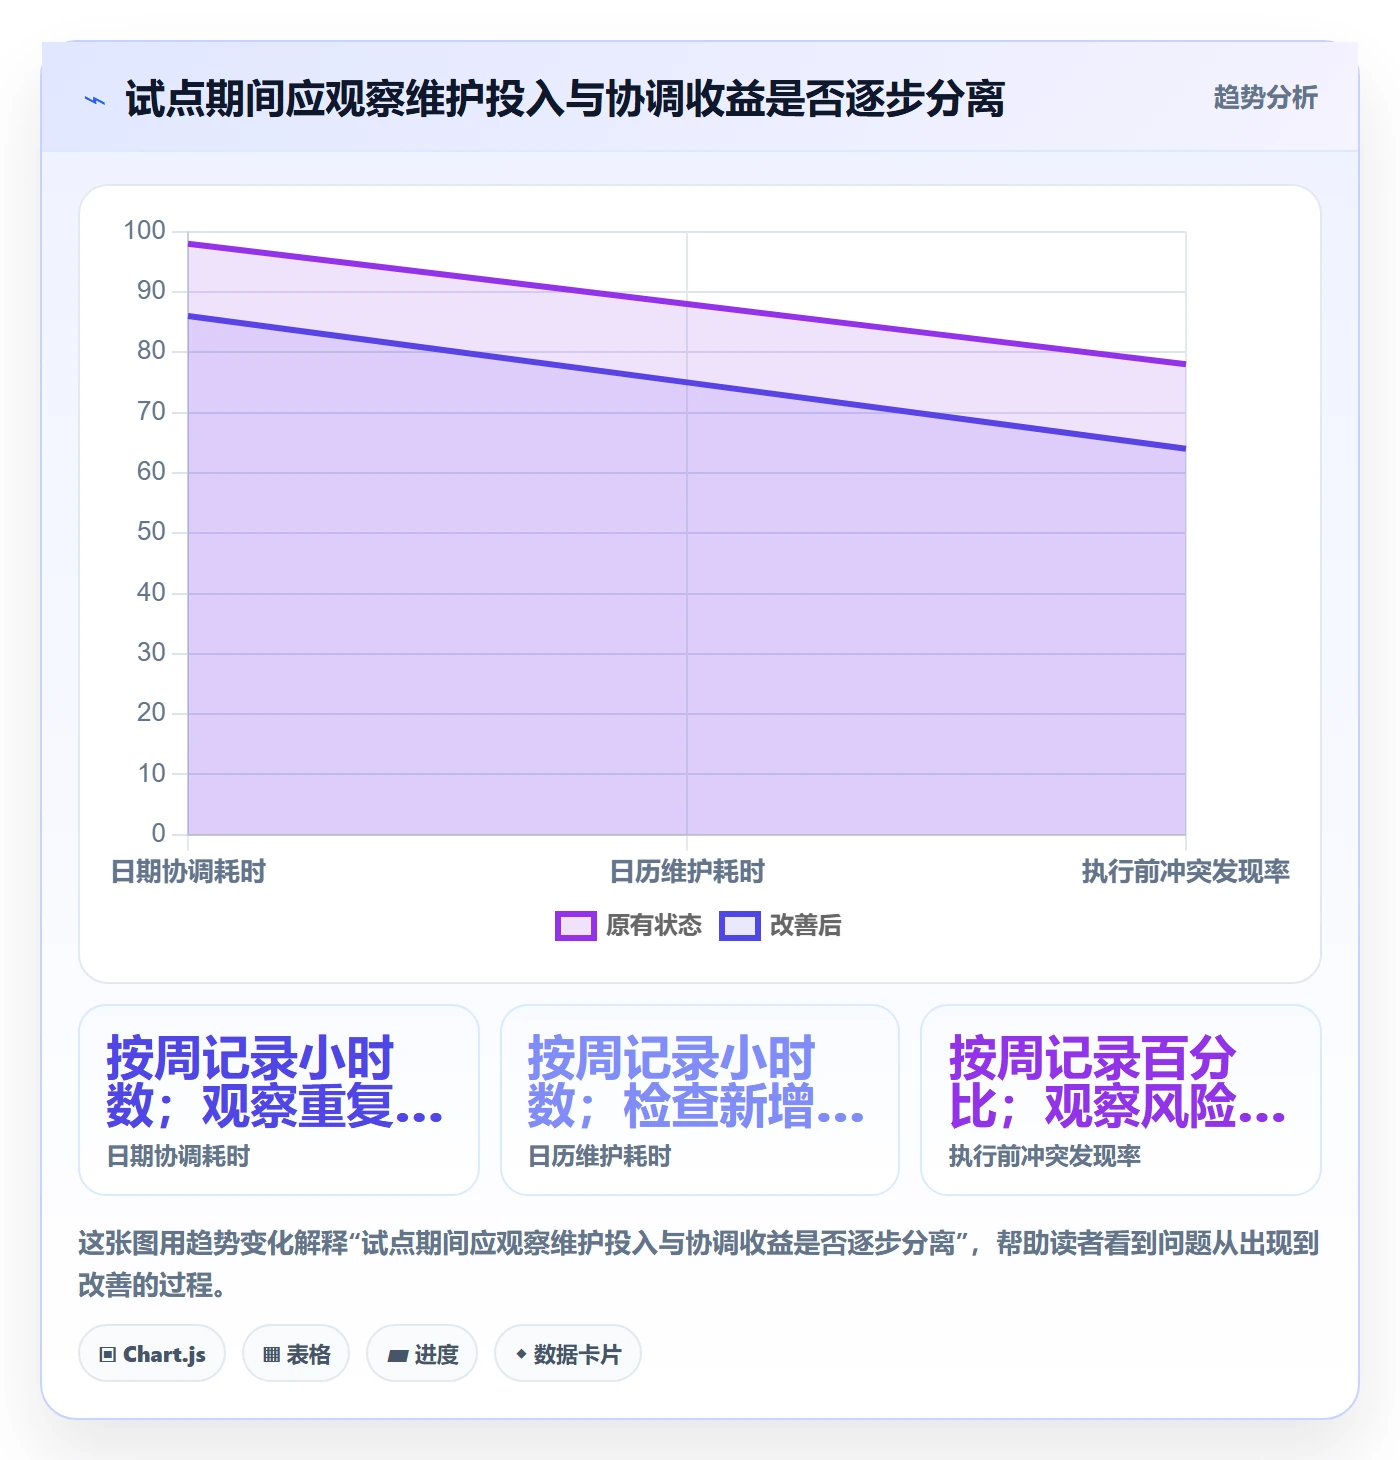Click the 100 y-axis value
1400x1460 pixels.
pos(144,231)
